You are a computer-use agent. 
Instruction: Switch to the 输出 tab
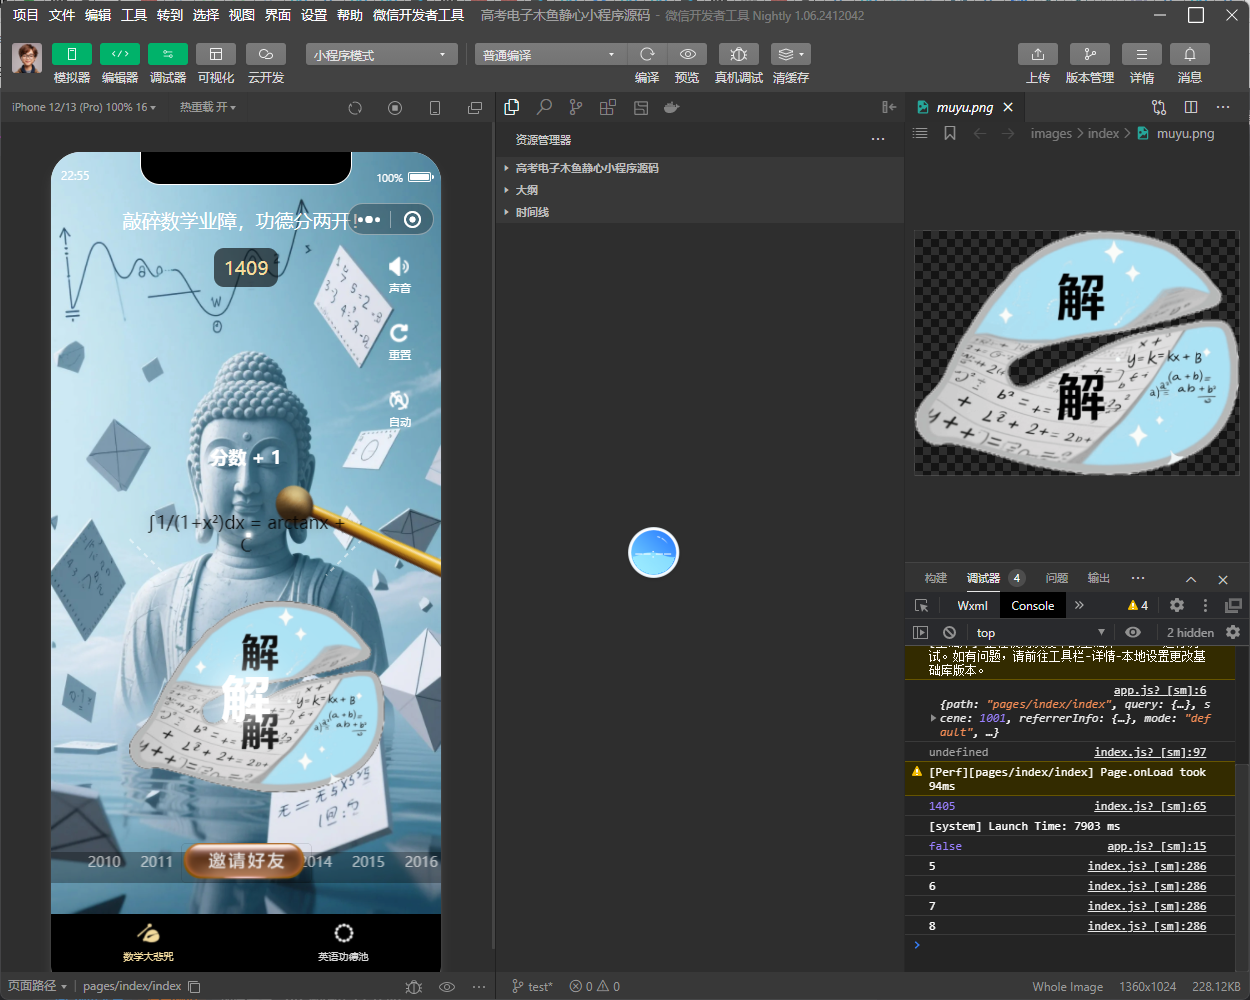(x=1099, y=578)
